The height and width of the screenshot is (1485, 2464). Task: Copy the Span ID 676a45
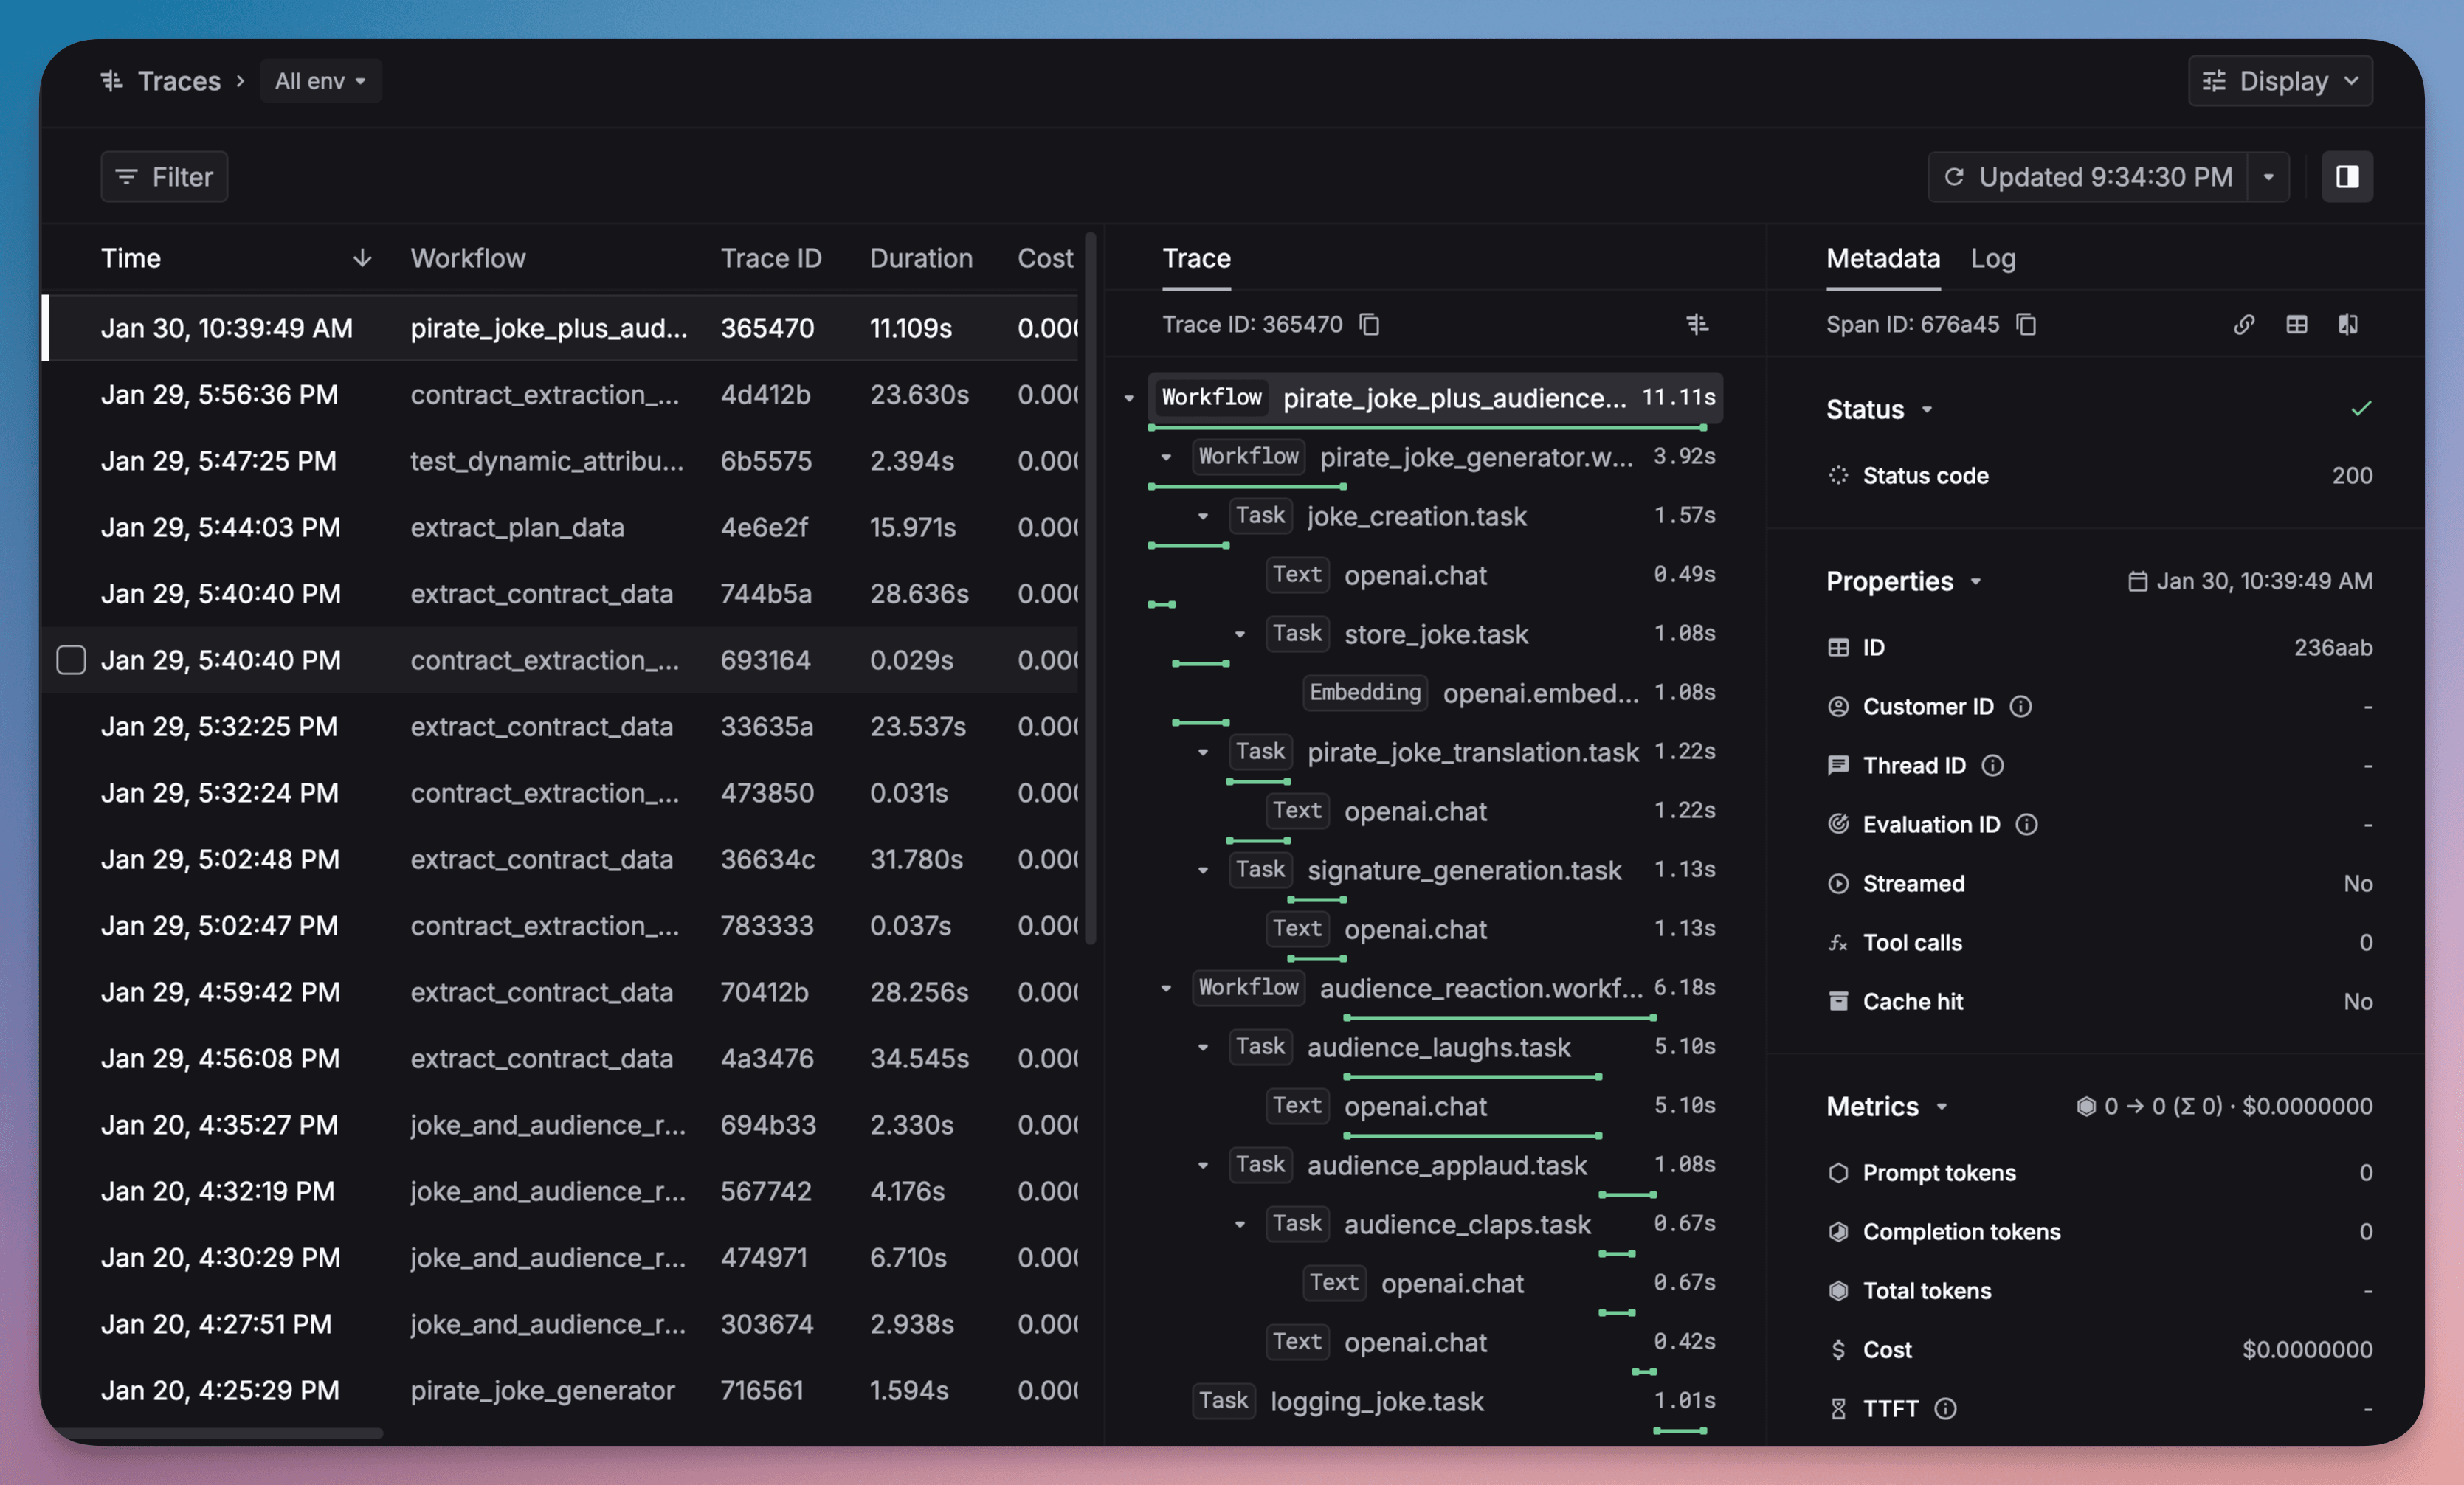click(x=2026, y=324)
